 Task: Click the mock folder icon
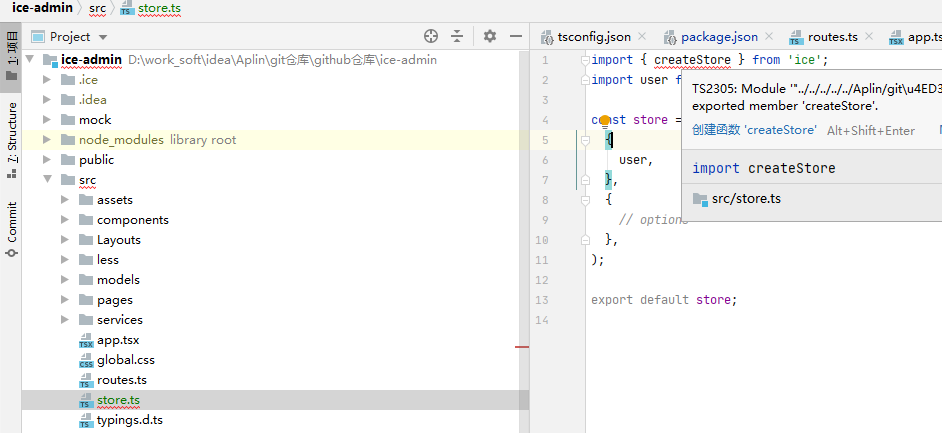point(68,120)
